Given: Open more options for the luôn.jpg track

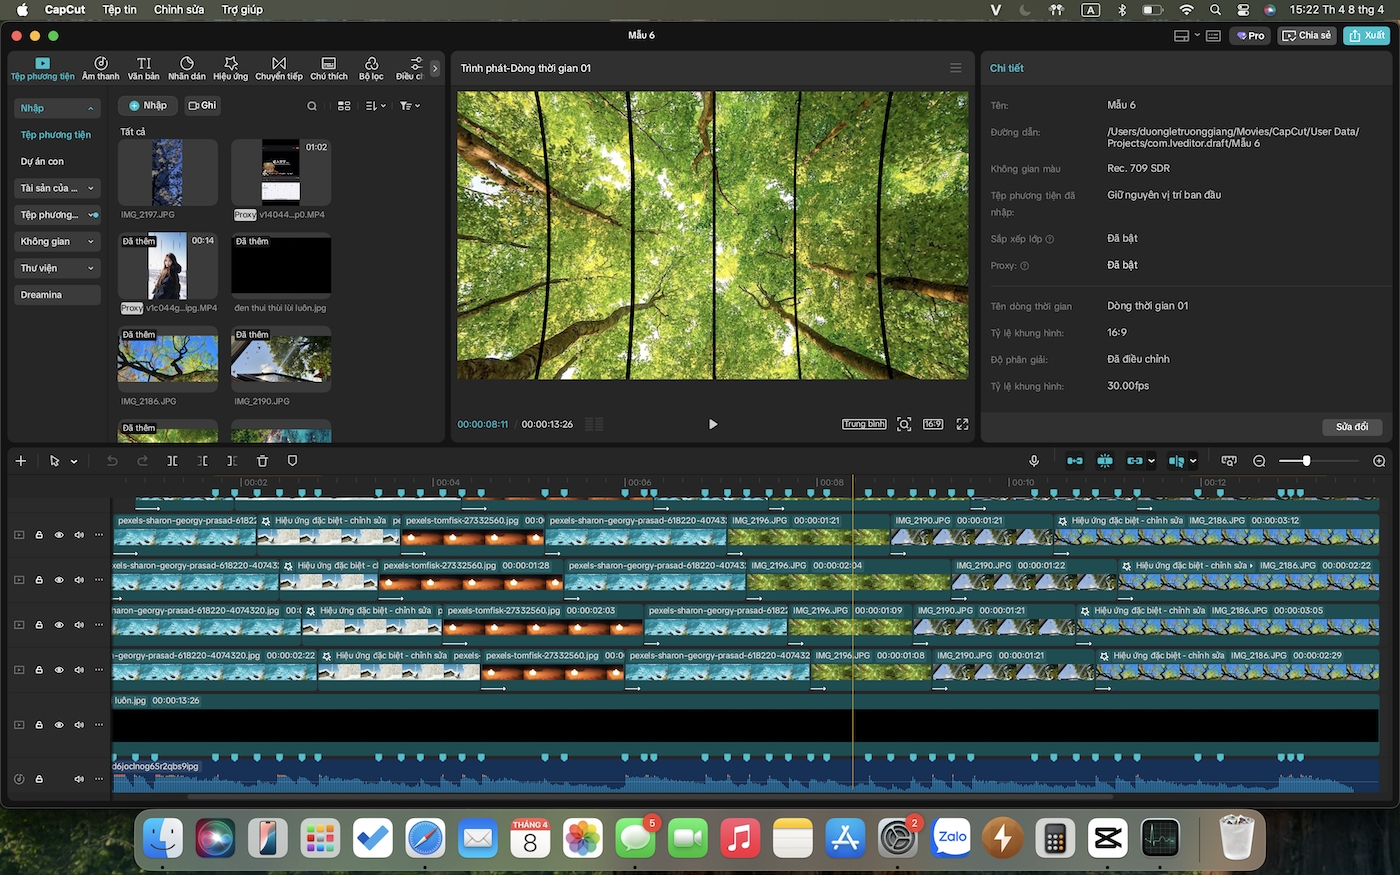Looking at the screenshot, I should click(x=99, y=725).
